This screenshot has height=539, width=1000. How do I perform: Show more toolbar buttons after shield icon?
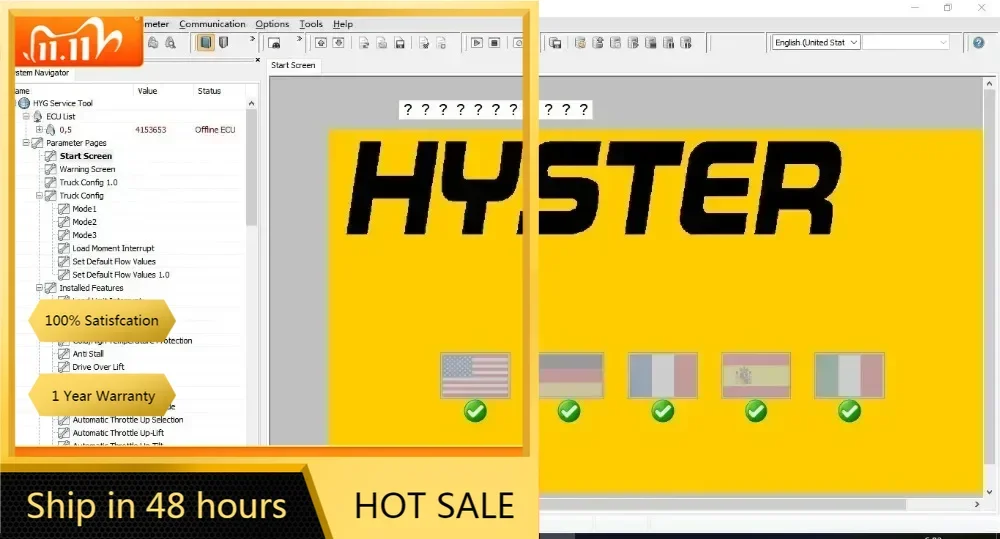pyautogui.click(x=253, y=39)
